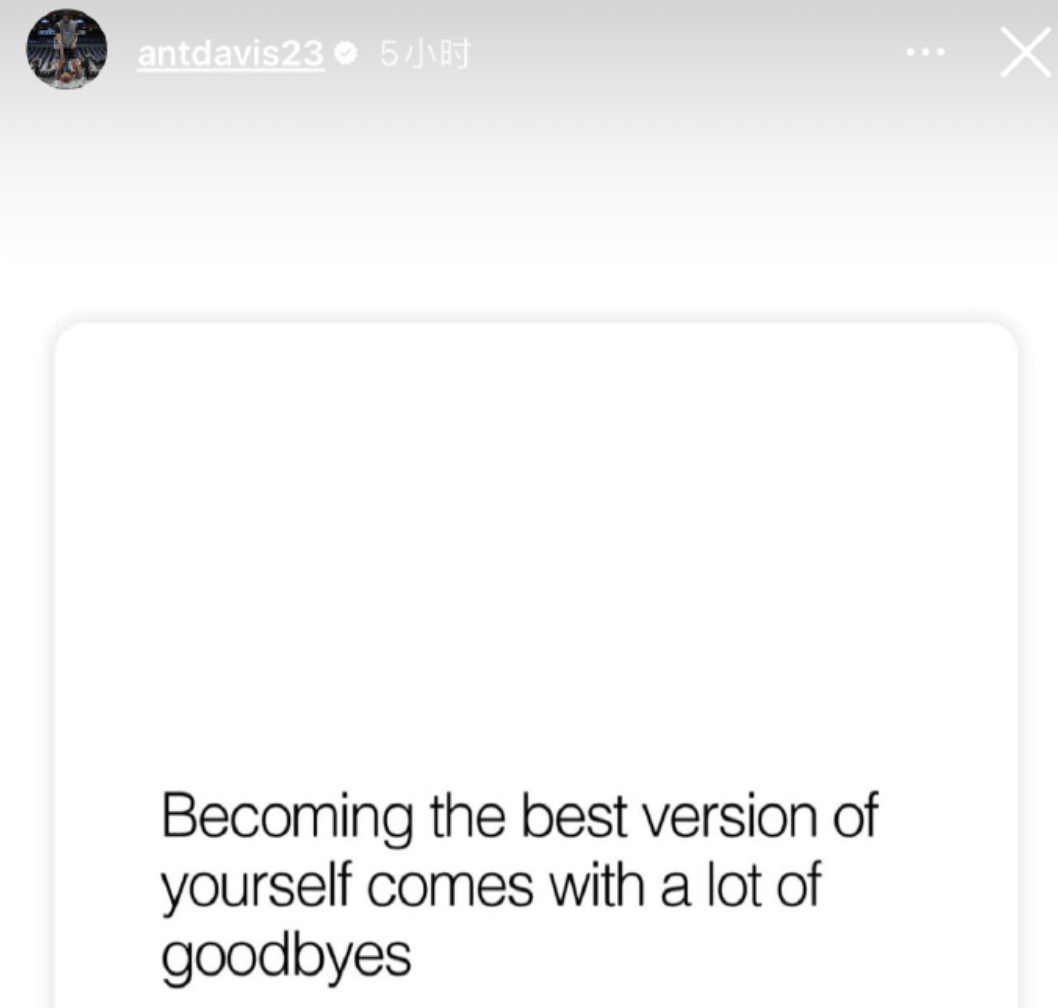The width and height of the screenshot is (1058, 1008).
Task: Open the antdavis23 username link
Action: (x=230, y=53)
